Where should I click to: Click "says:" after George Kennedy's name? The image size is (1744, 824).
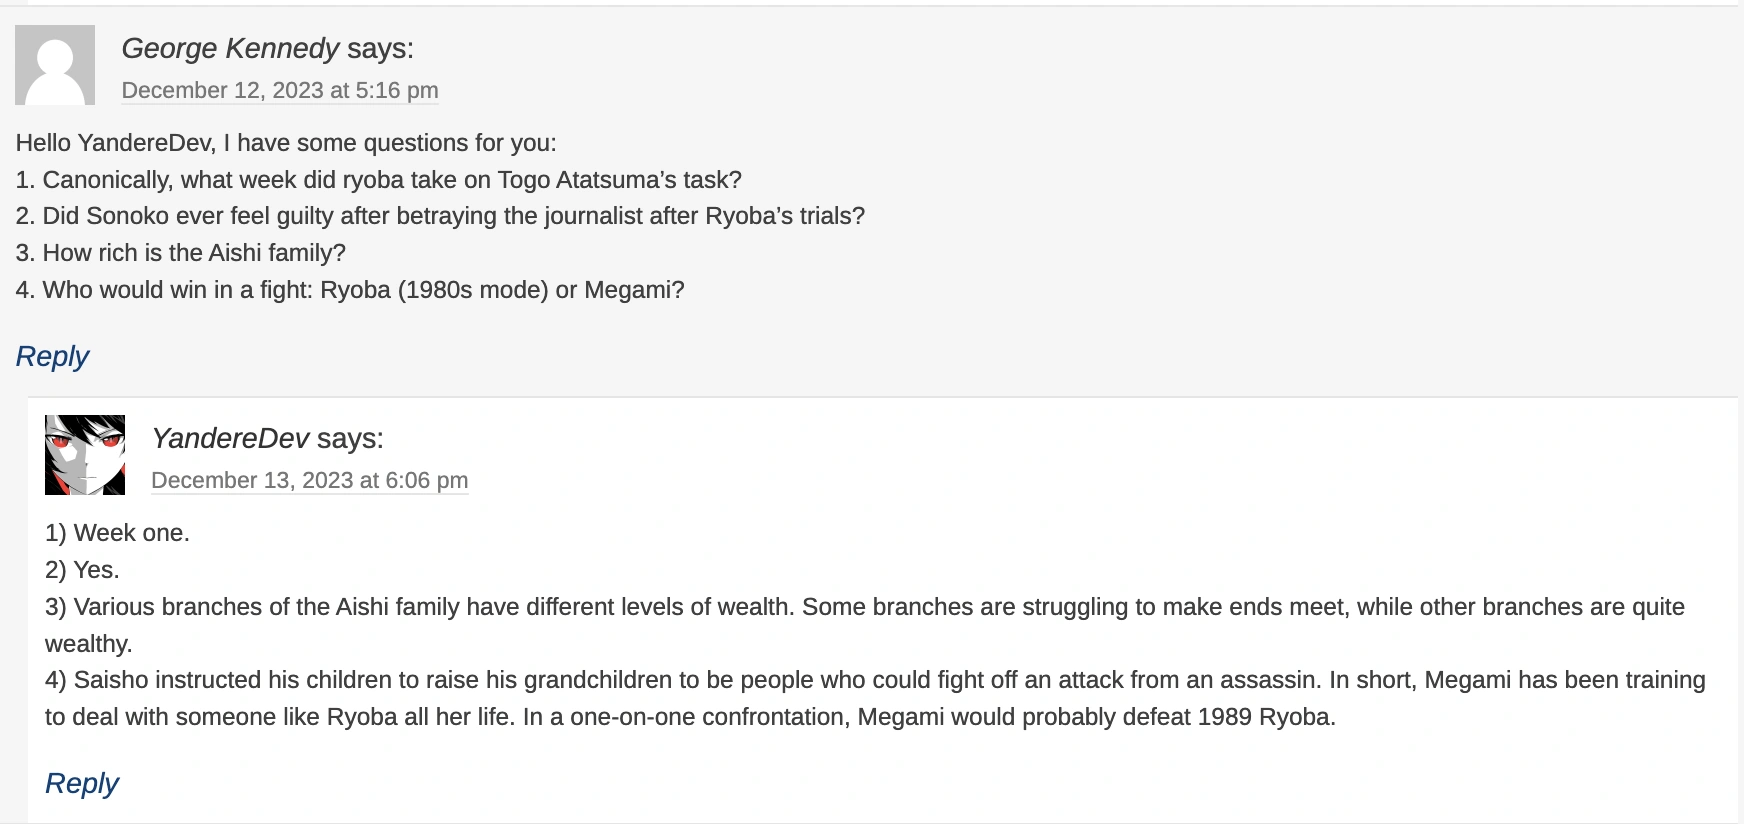[x=380, y=48]
